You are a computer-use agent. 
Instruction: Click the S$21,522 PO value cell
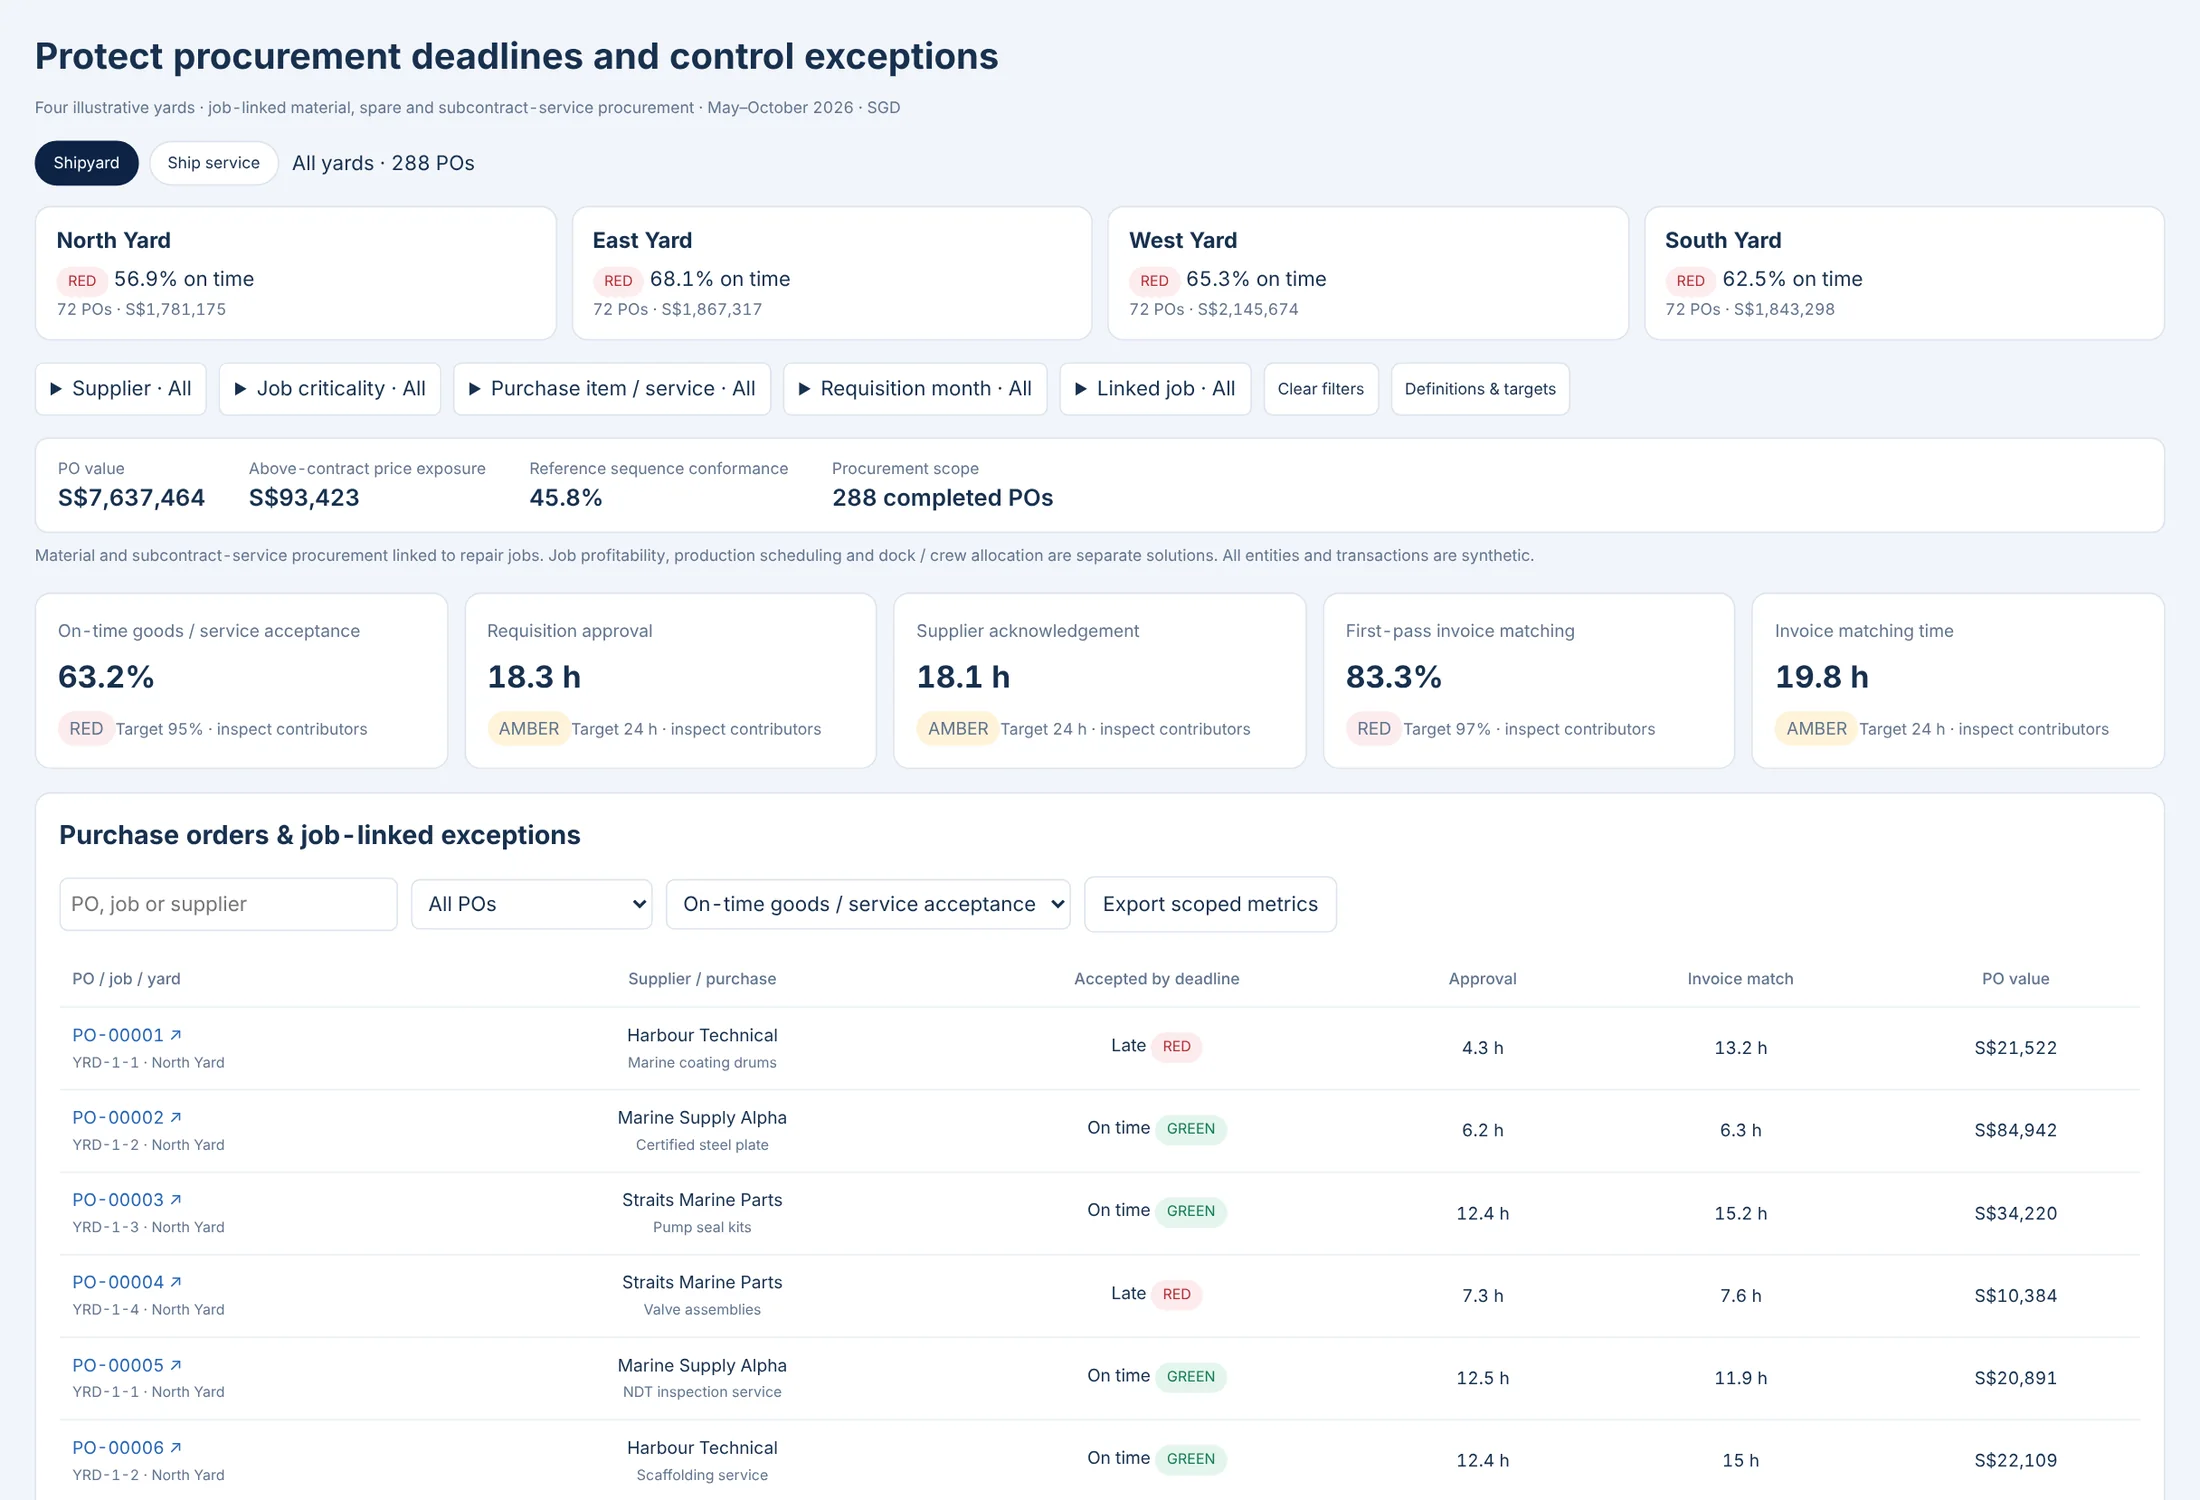2016,1048
